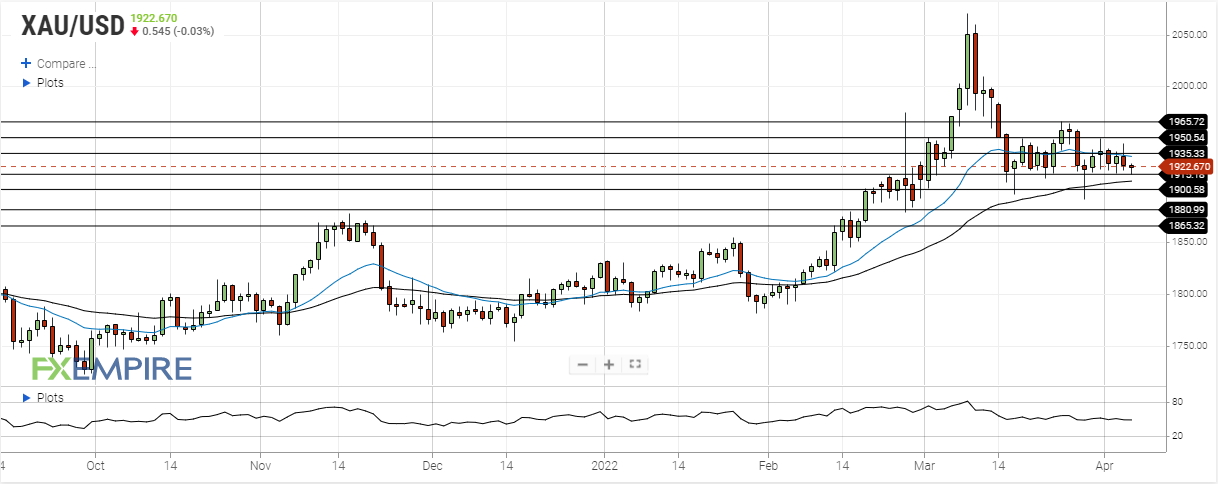Select the 1865.32 price level label
Image resolution: width=1218 pixels, height=484 pixels.
[1185, 226]
